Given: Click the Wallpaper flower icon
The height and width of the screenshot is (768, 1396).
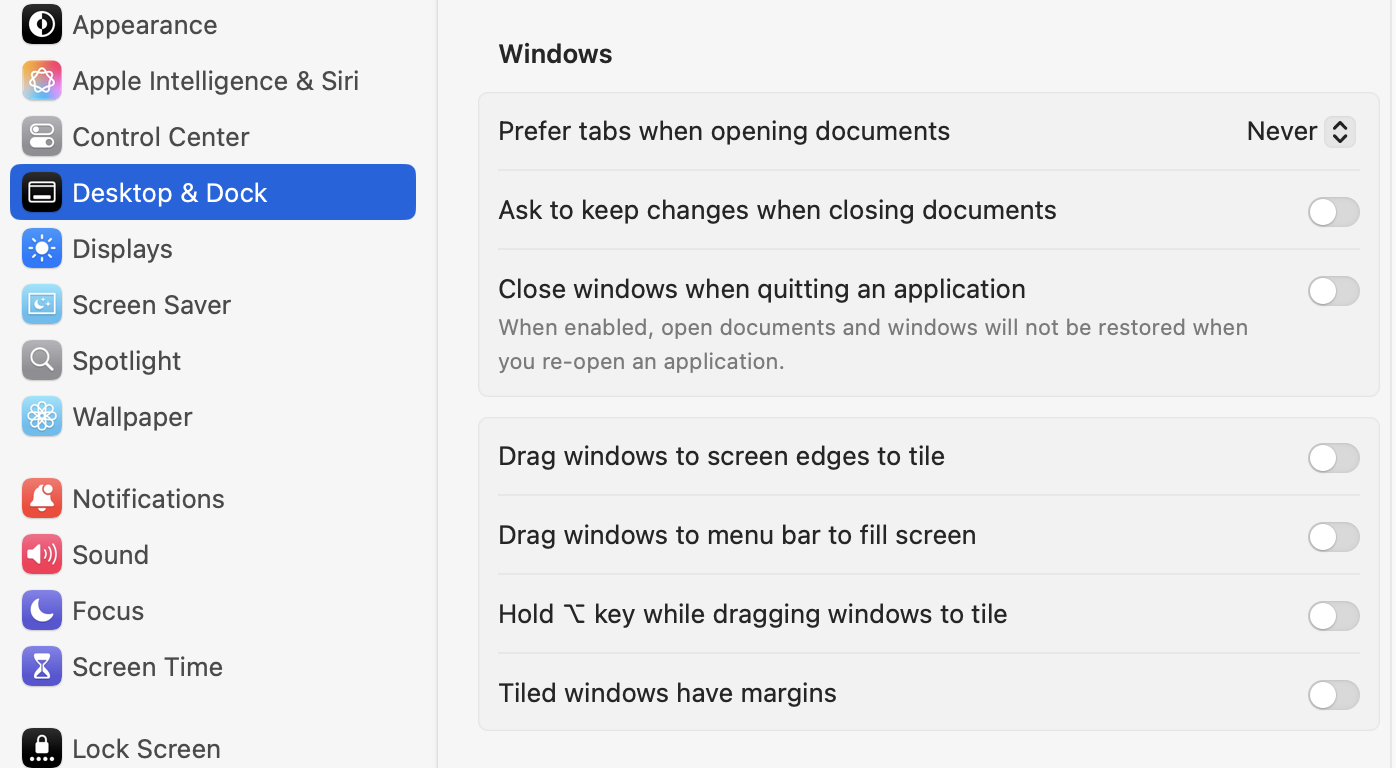Looking at the screenshot, I should (41, 416).
